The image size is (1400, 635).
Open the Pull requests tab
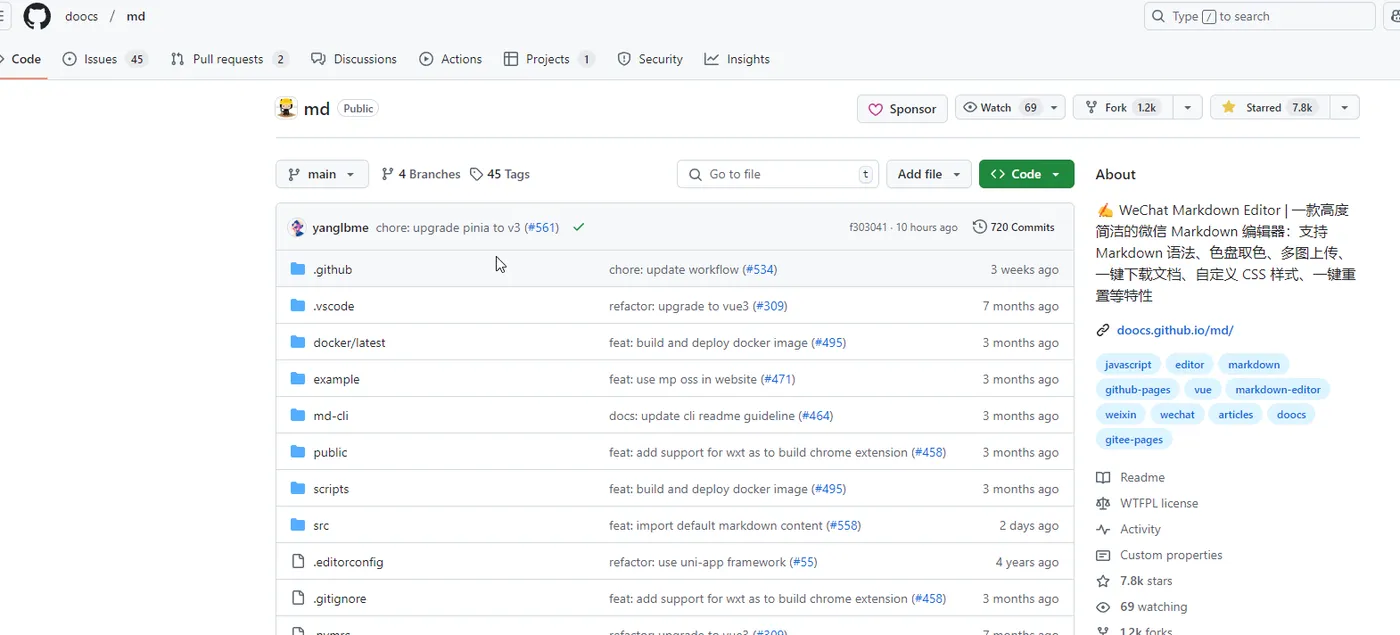(x=229, y=59)
